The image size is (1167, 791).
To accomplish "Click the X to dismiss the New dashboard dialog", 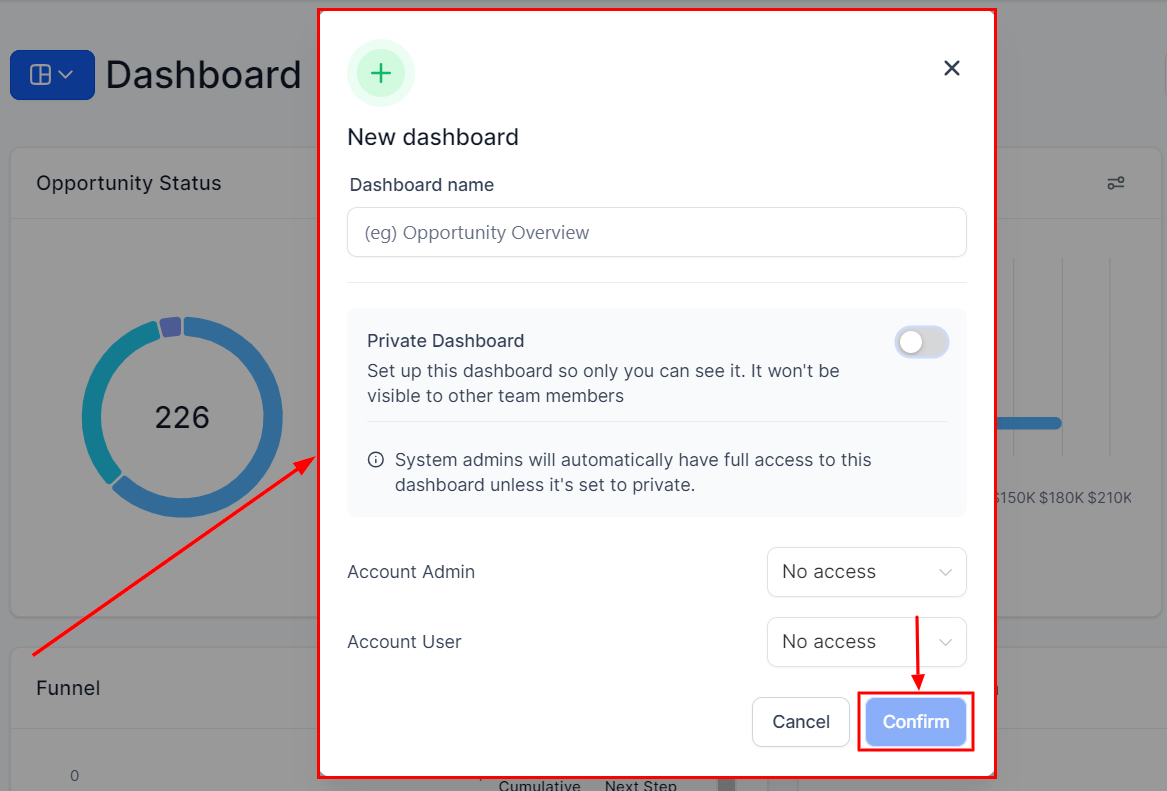I will 951,68.
